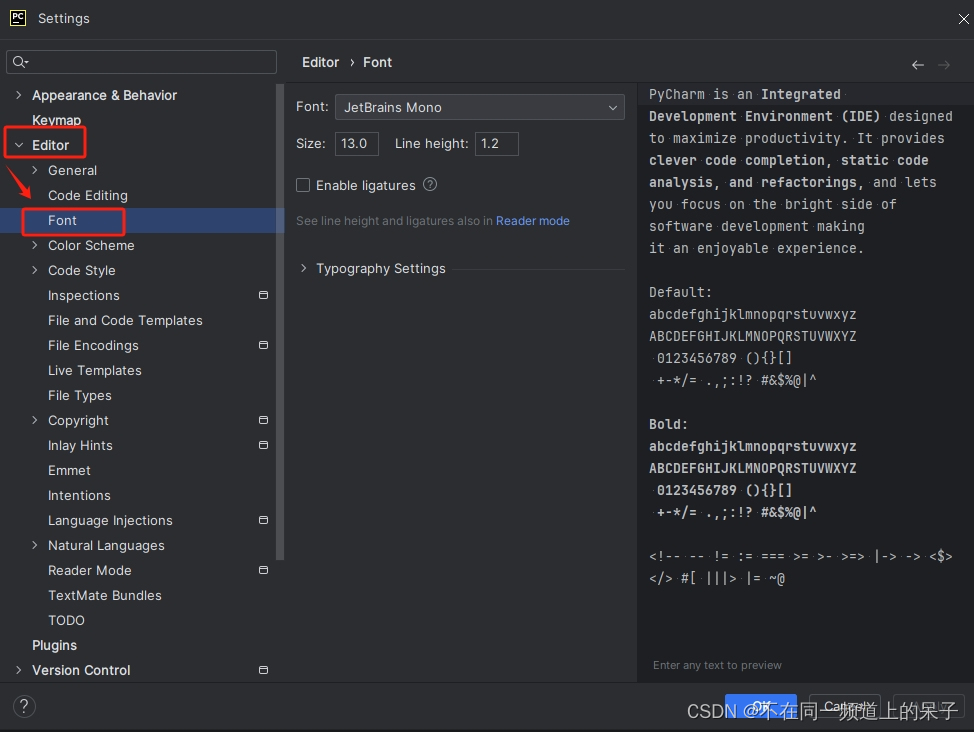Viewport: 974px width, 732px height.
Task: Navigate forward with the right arrow
Action: tap(944, 65)
